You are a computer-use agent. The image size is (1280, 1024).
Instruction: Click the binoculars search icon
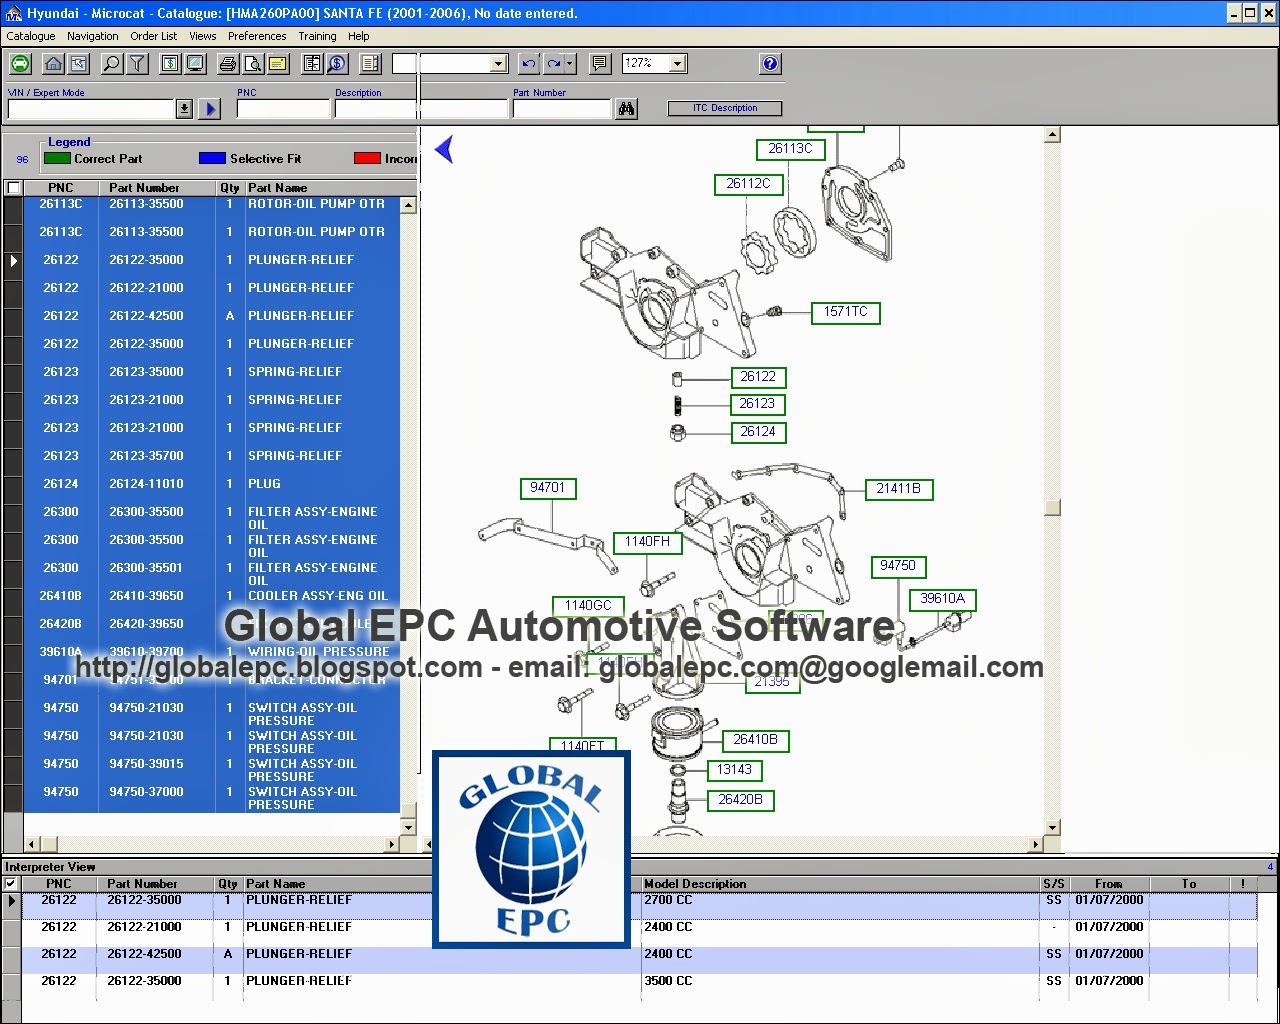(x=627, y=108)
